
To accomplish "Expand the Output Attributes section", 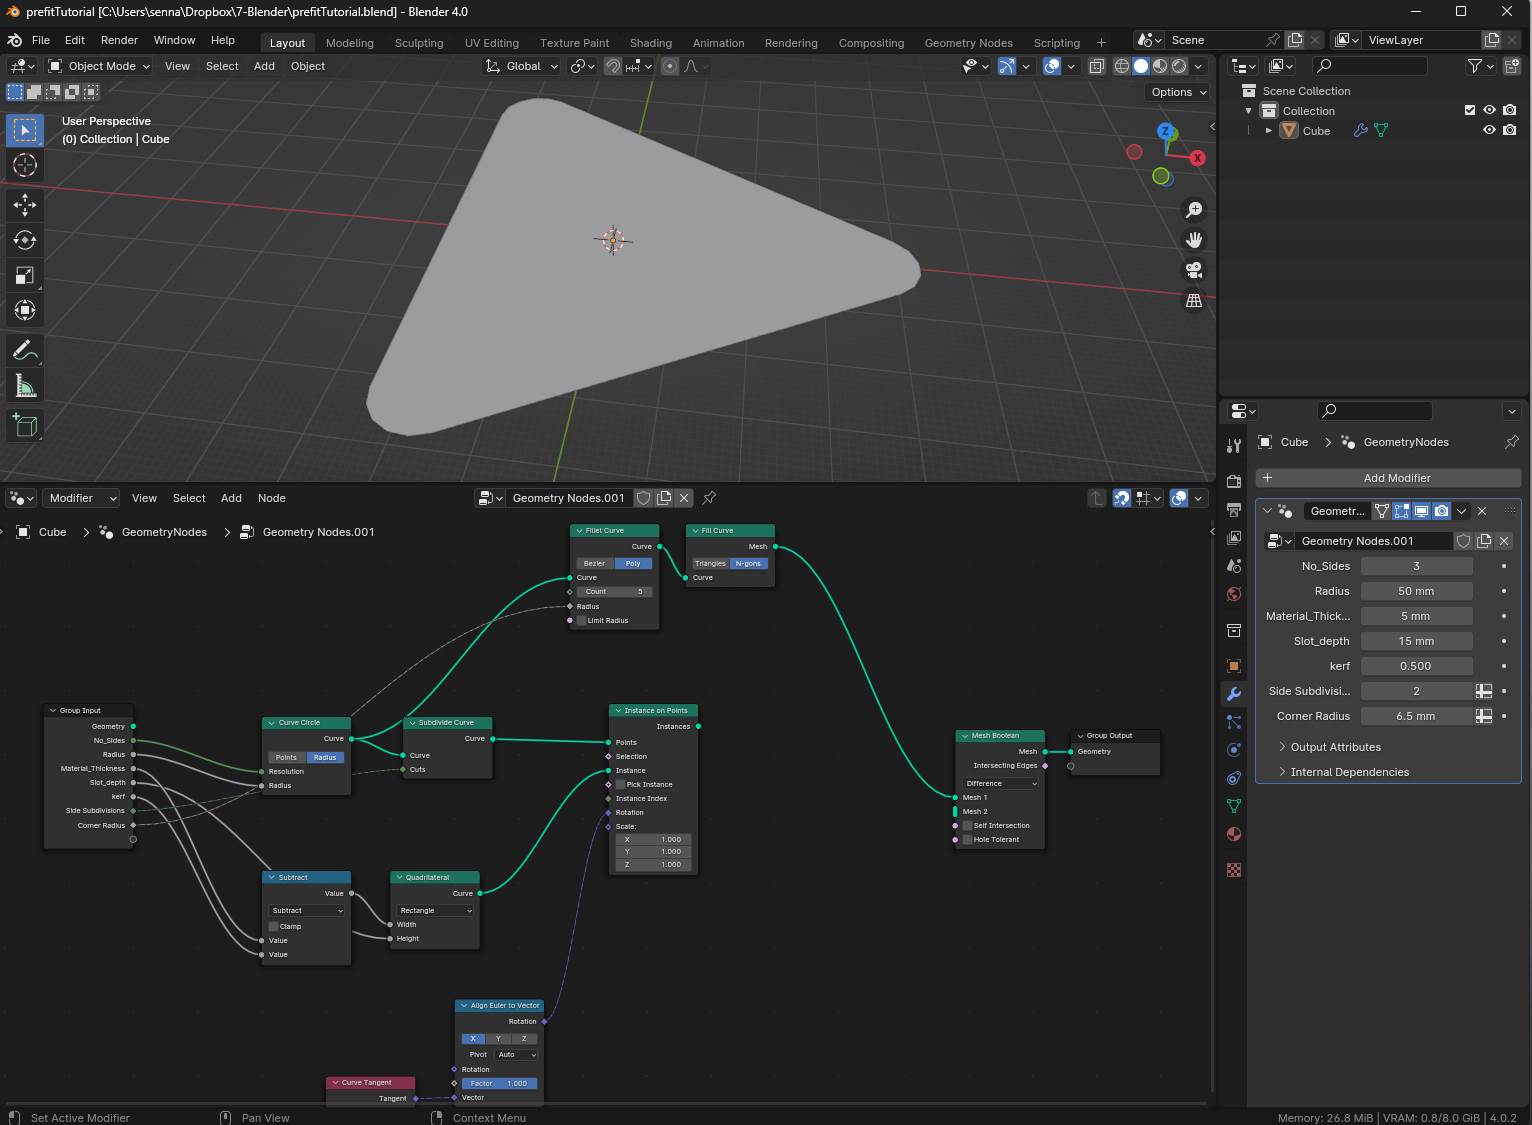I will tap(1335, 747).
